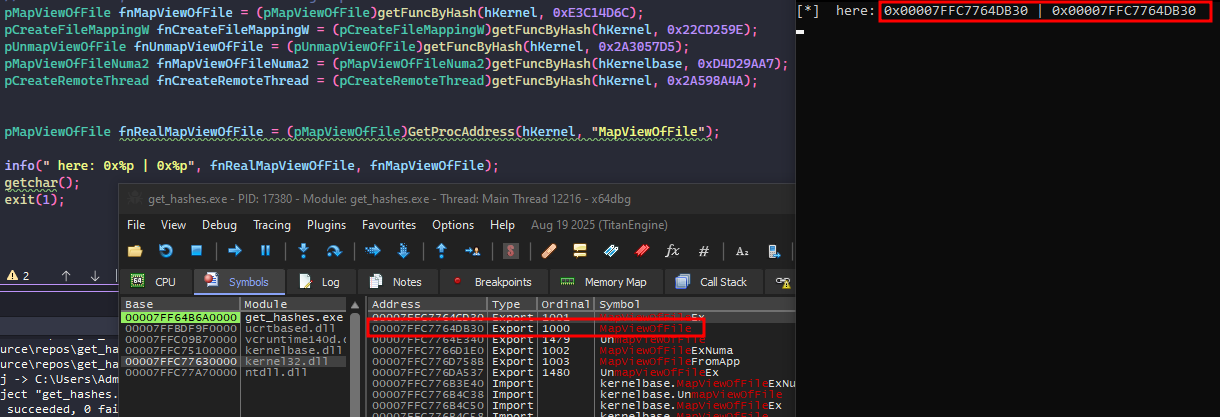The image size is (1220, 417).
Task: Stop debugging with the square icon
Action: pos(195,251)
